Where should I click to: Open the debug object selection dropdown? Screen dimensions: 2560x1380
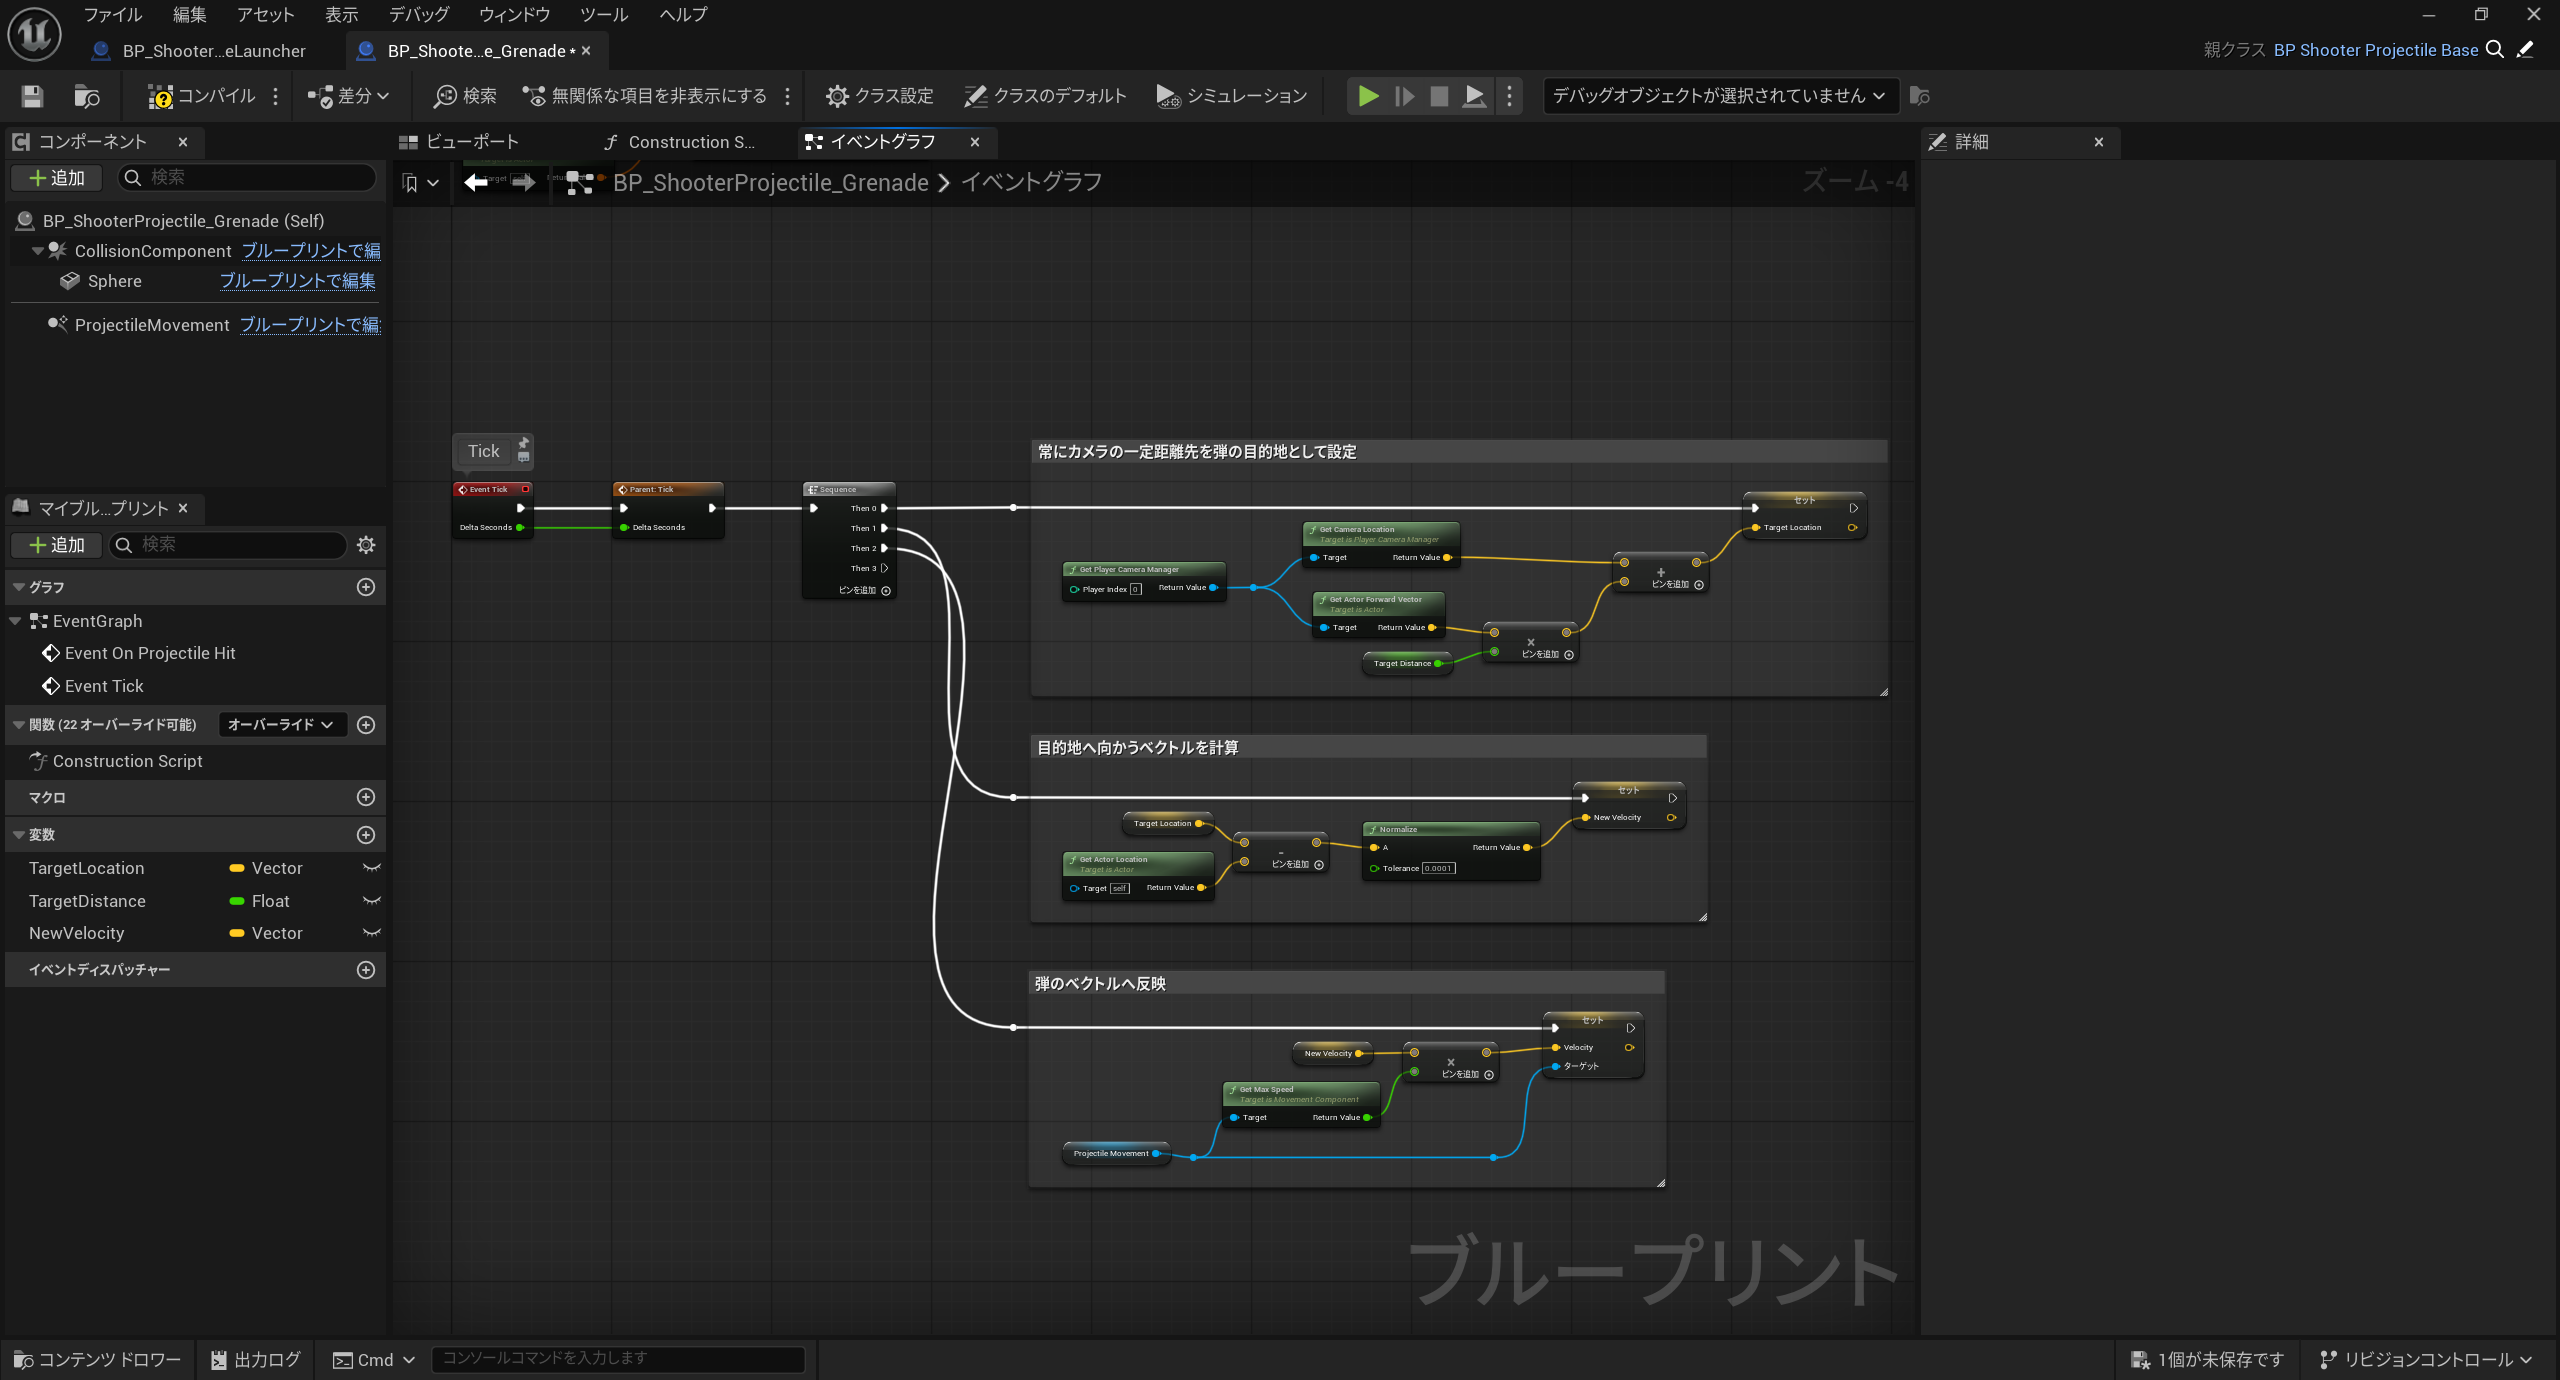tap(1718, 96)
